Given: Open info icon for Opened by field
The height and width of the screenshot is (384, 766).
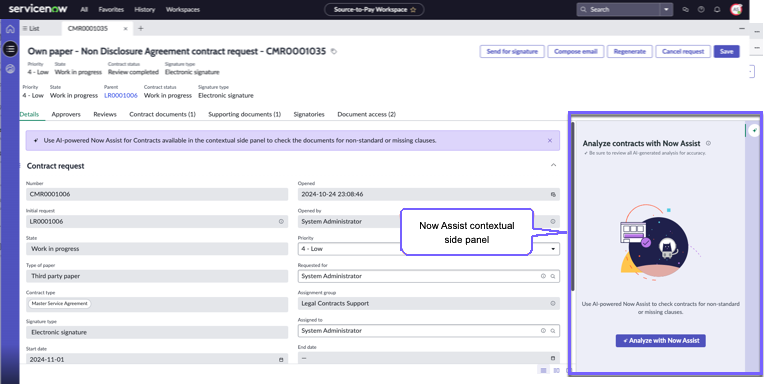Looking at the screenshot, I should click(553, 221).
